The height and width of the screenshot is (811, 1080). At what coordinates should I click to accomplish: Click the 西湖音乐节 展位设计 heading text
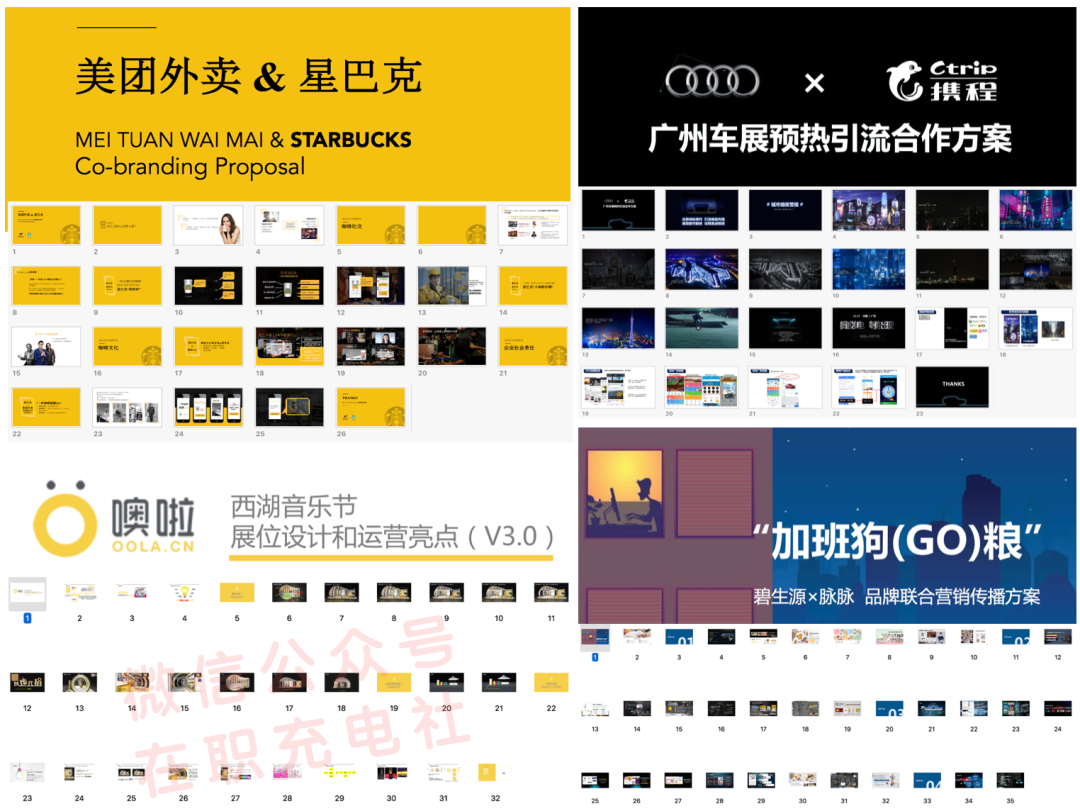(x=390, y=522)
